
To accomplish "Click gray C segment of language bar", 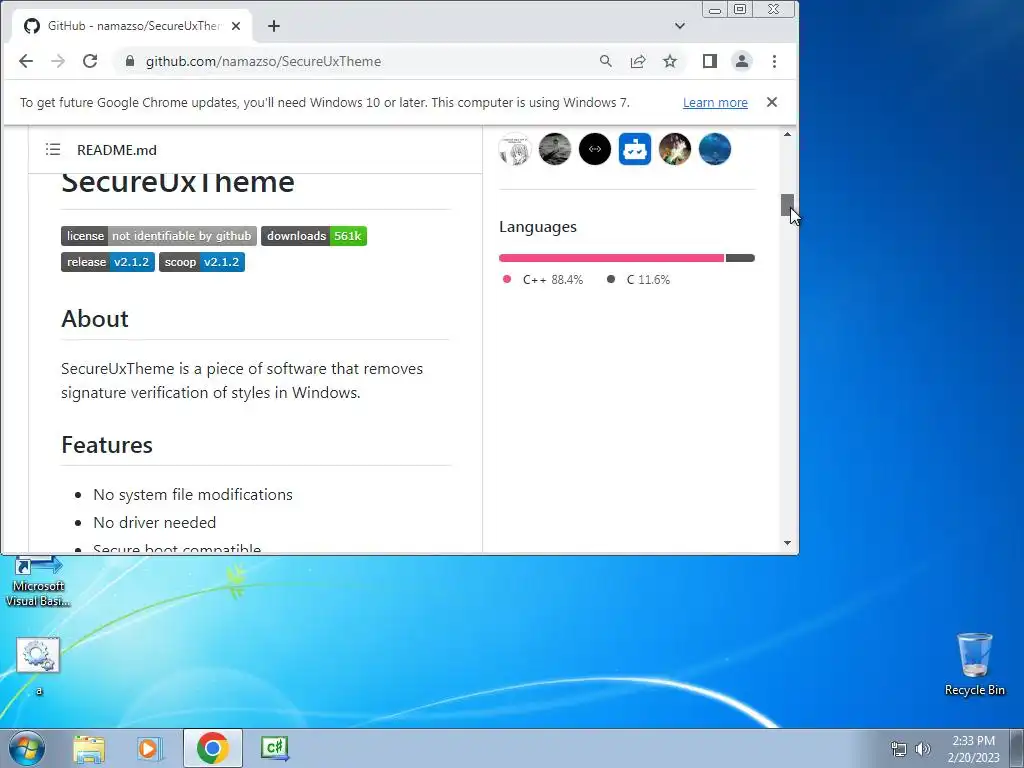I will 741,258.
